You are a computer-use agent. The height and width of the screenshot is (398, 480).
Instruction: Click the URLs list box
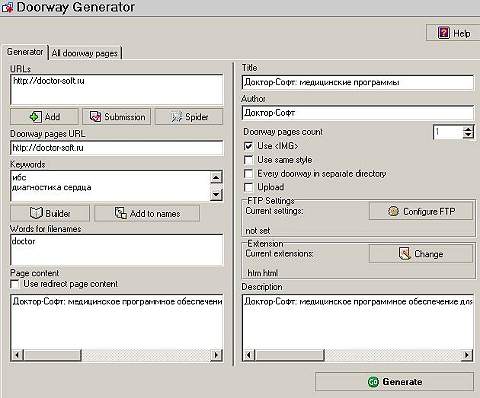[117, 90]
